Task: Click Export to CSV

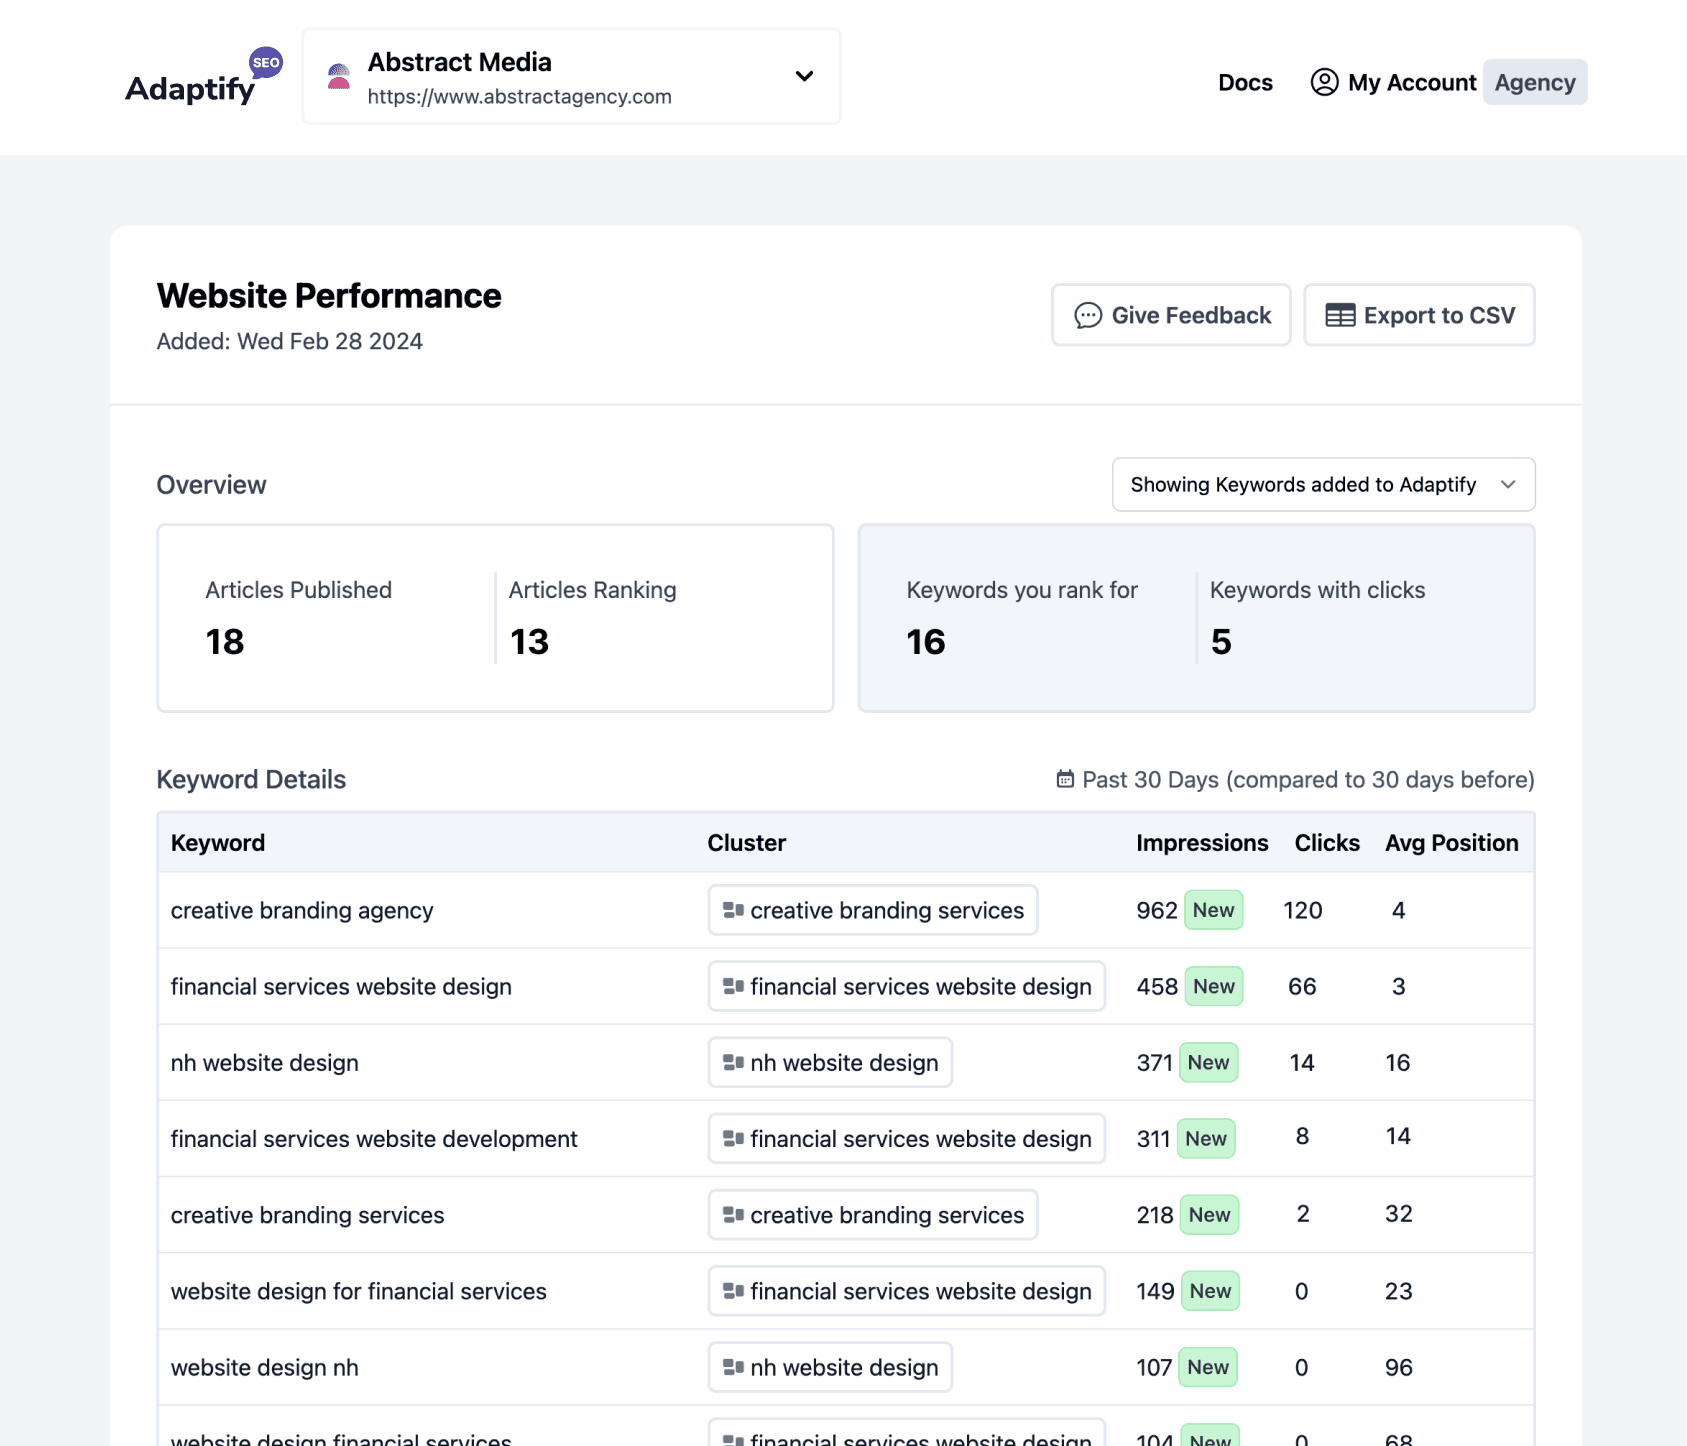Action: click(x=1419, y=315)
